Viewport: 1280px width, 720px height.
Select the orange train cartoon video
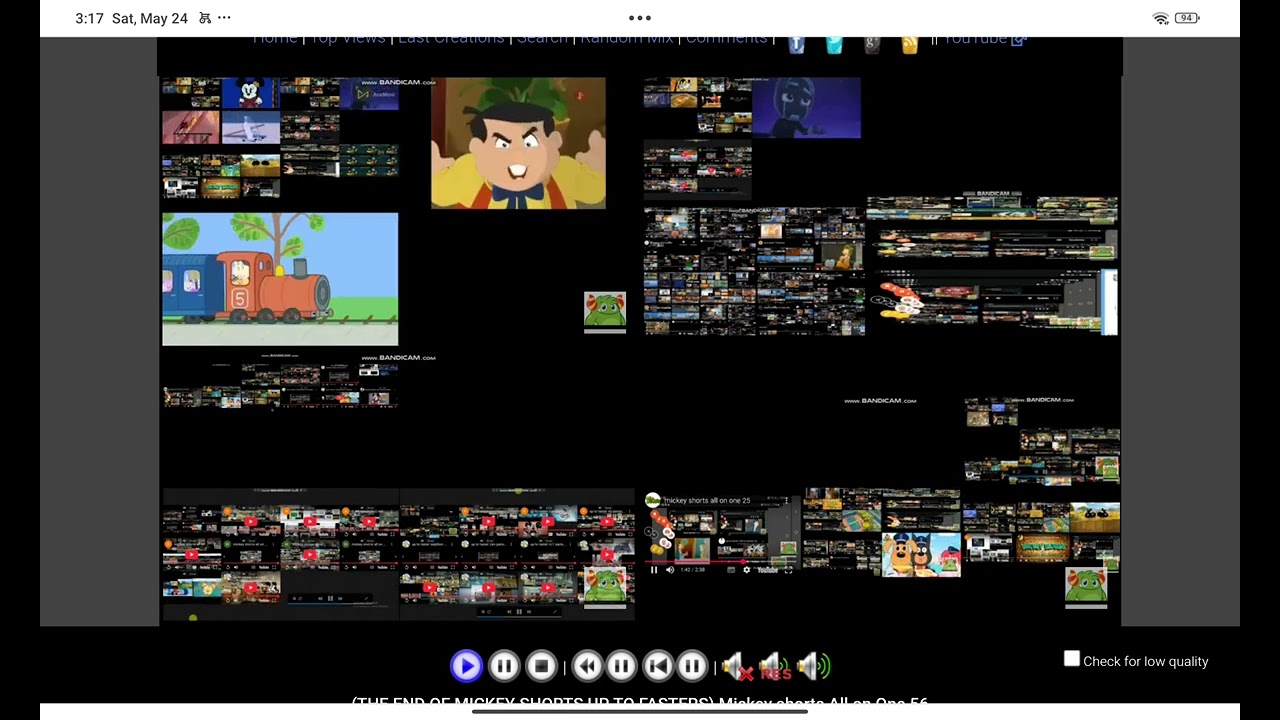click(x=280, y=279)
